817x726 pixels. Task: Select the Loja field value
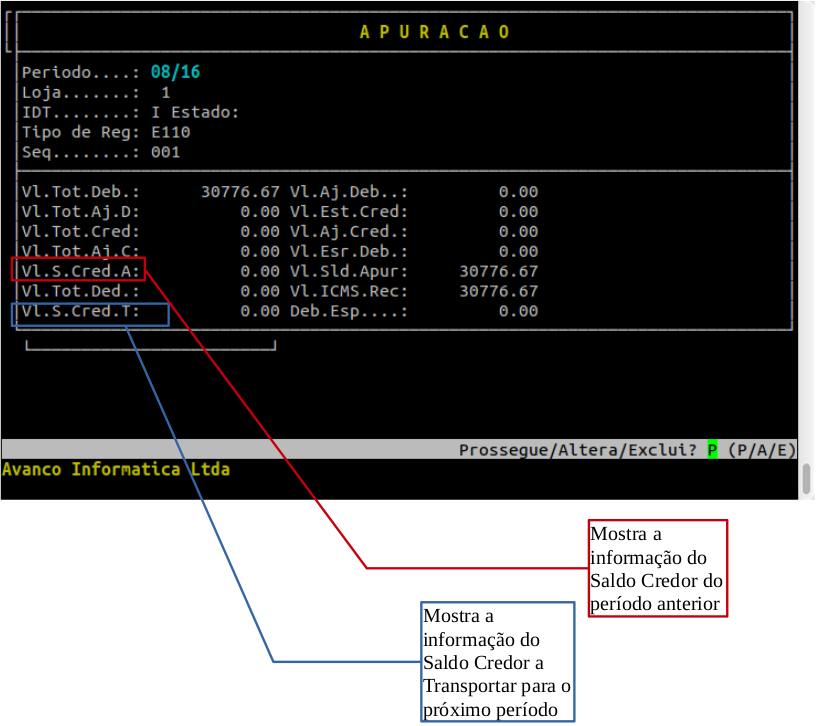(166, 93)
